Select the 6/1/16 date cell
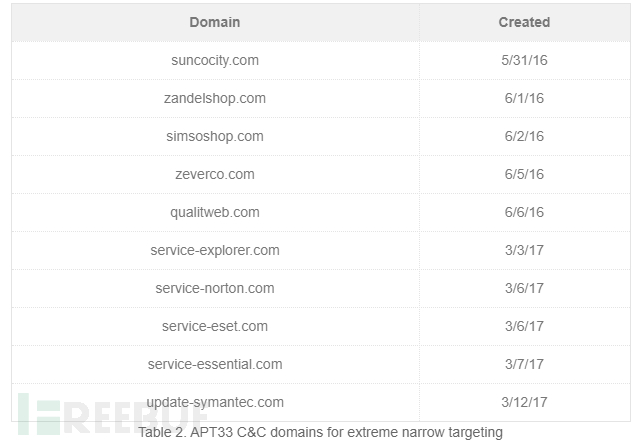This screenshot has height=442, width=640. [524, 98]
